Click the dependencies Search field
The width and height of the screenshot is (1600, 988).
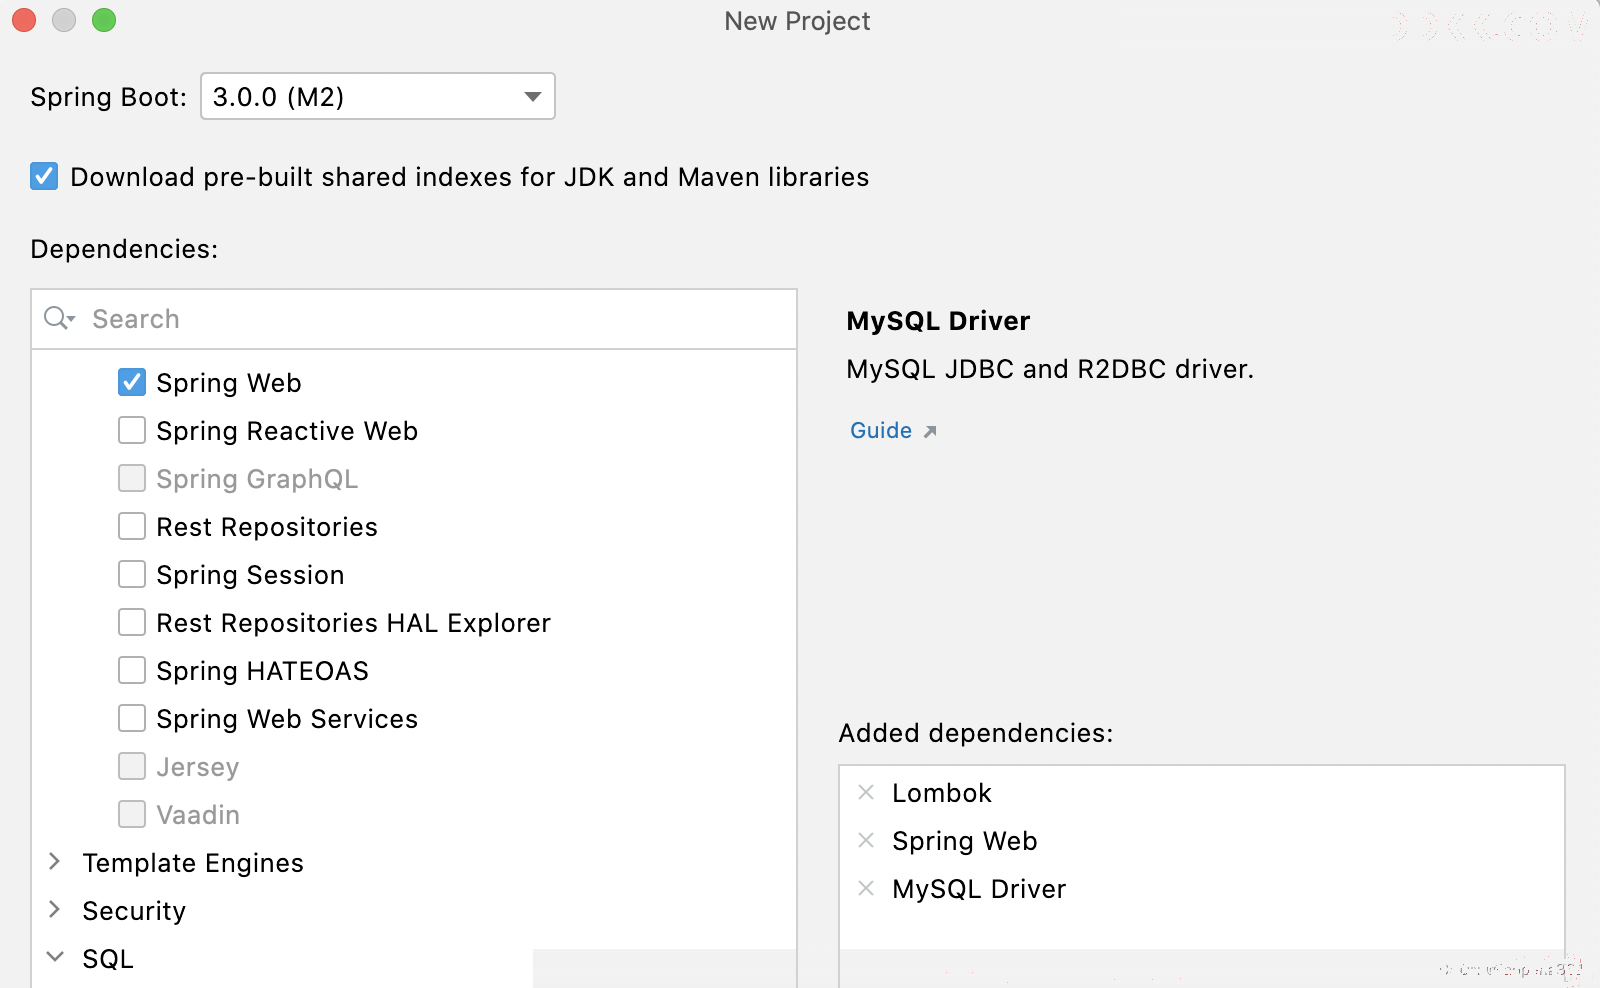point(414,319)
